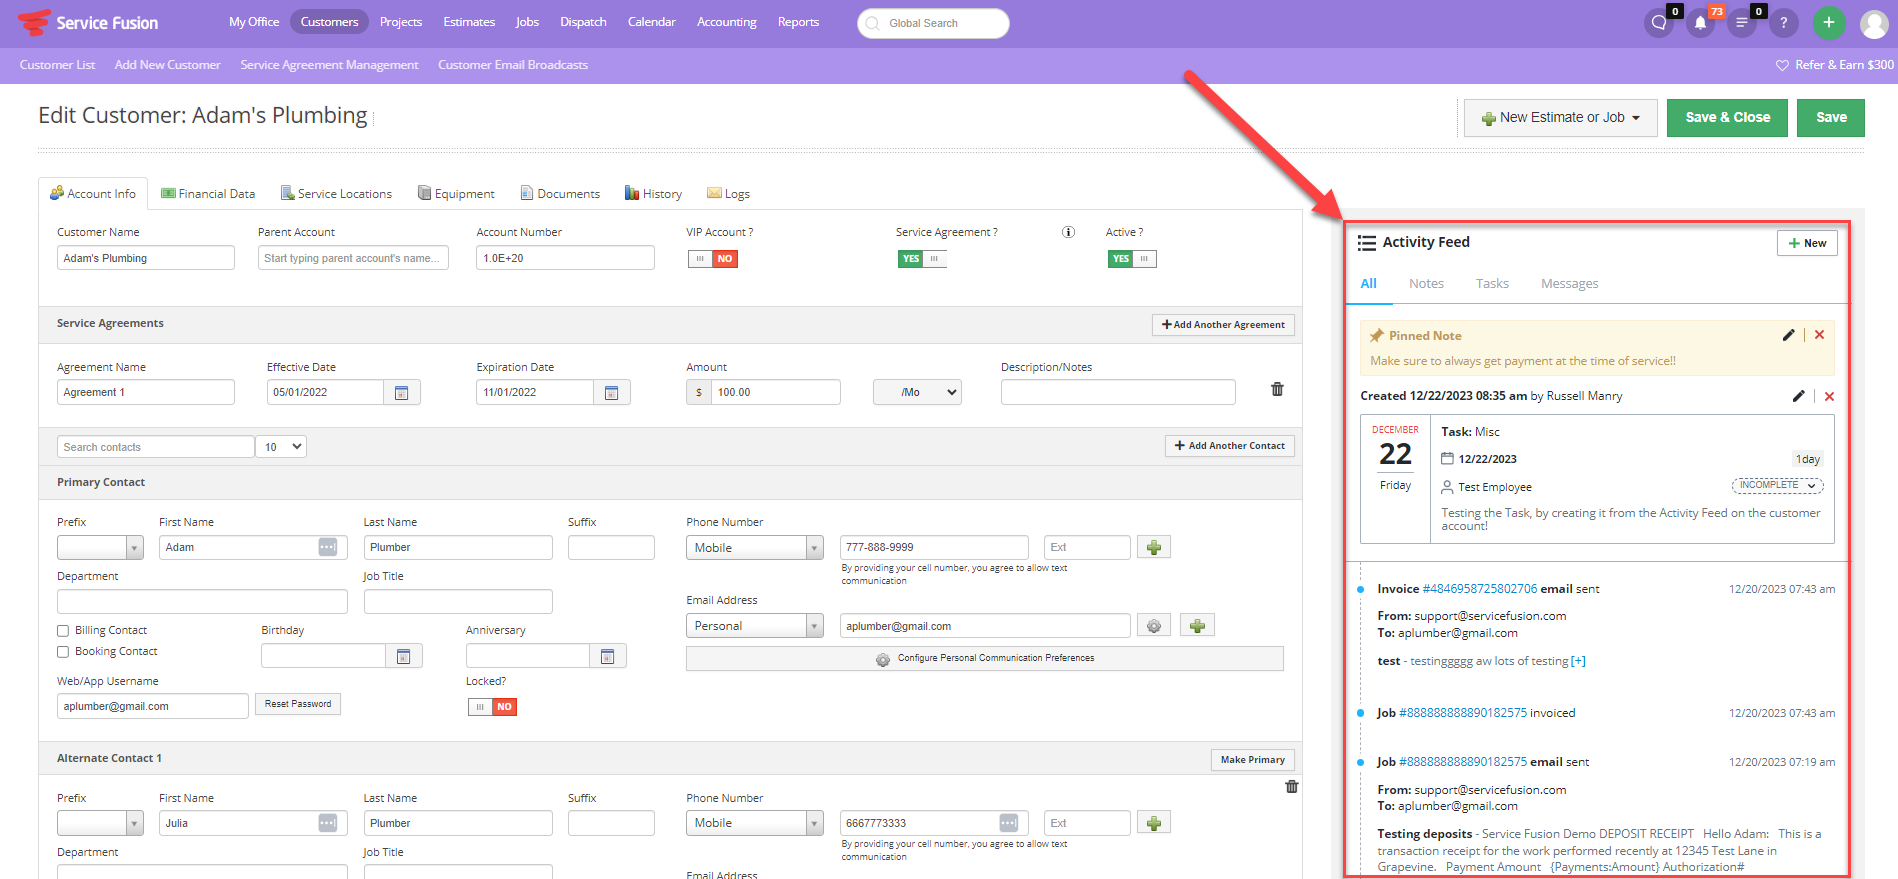Open the Personal email type dropdown
The image size is (1898, 879).
coord(755,626)
